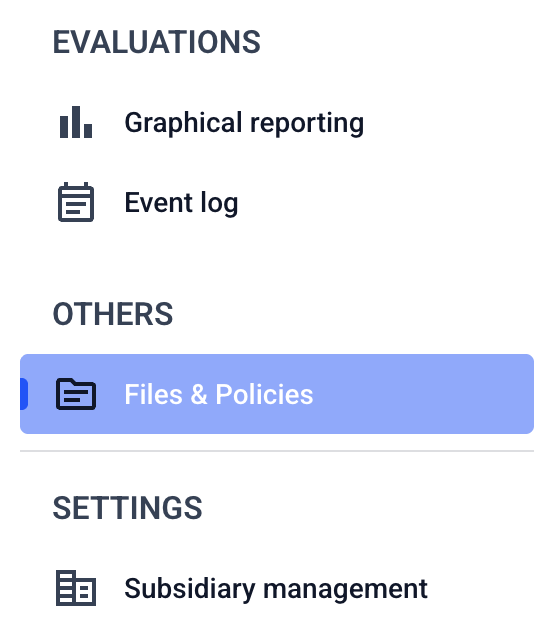This screenshot has width=556, height=636.
Task: Click the OTHERS section heading
Action: 113,314
